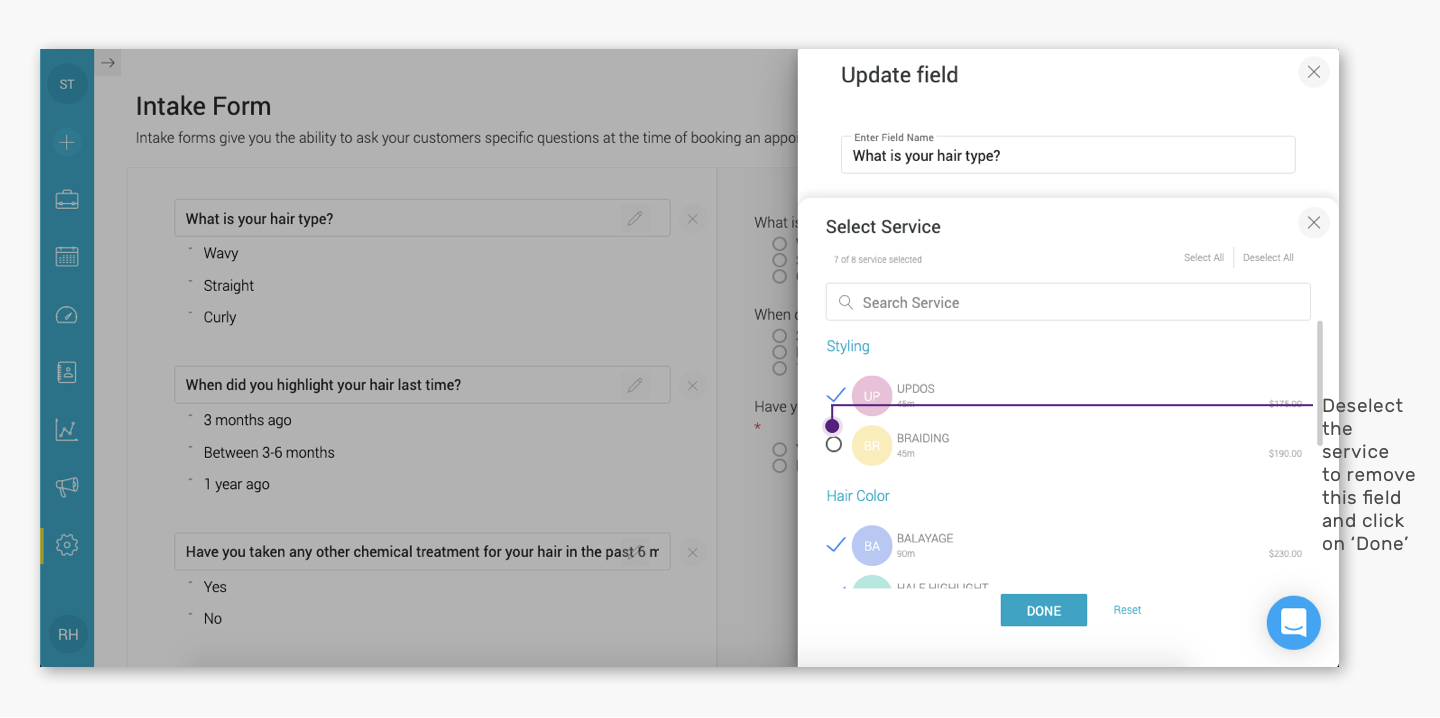
Task: Click the UP service avatar
Action: pos(872,396)
